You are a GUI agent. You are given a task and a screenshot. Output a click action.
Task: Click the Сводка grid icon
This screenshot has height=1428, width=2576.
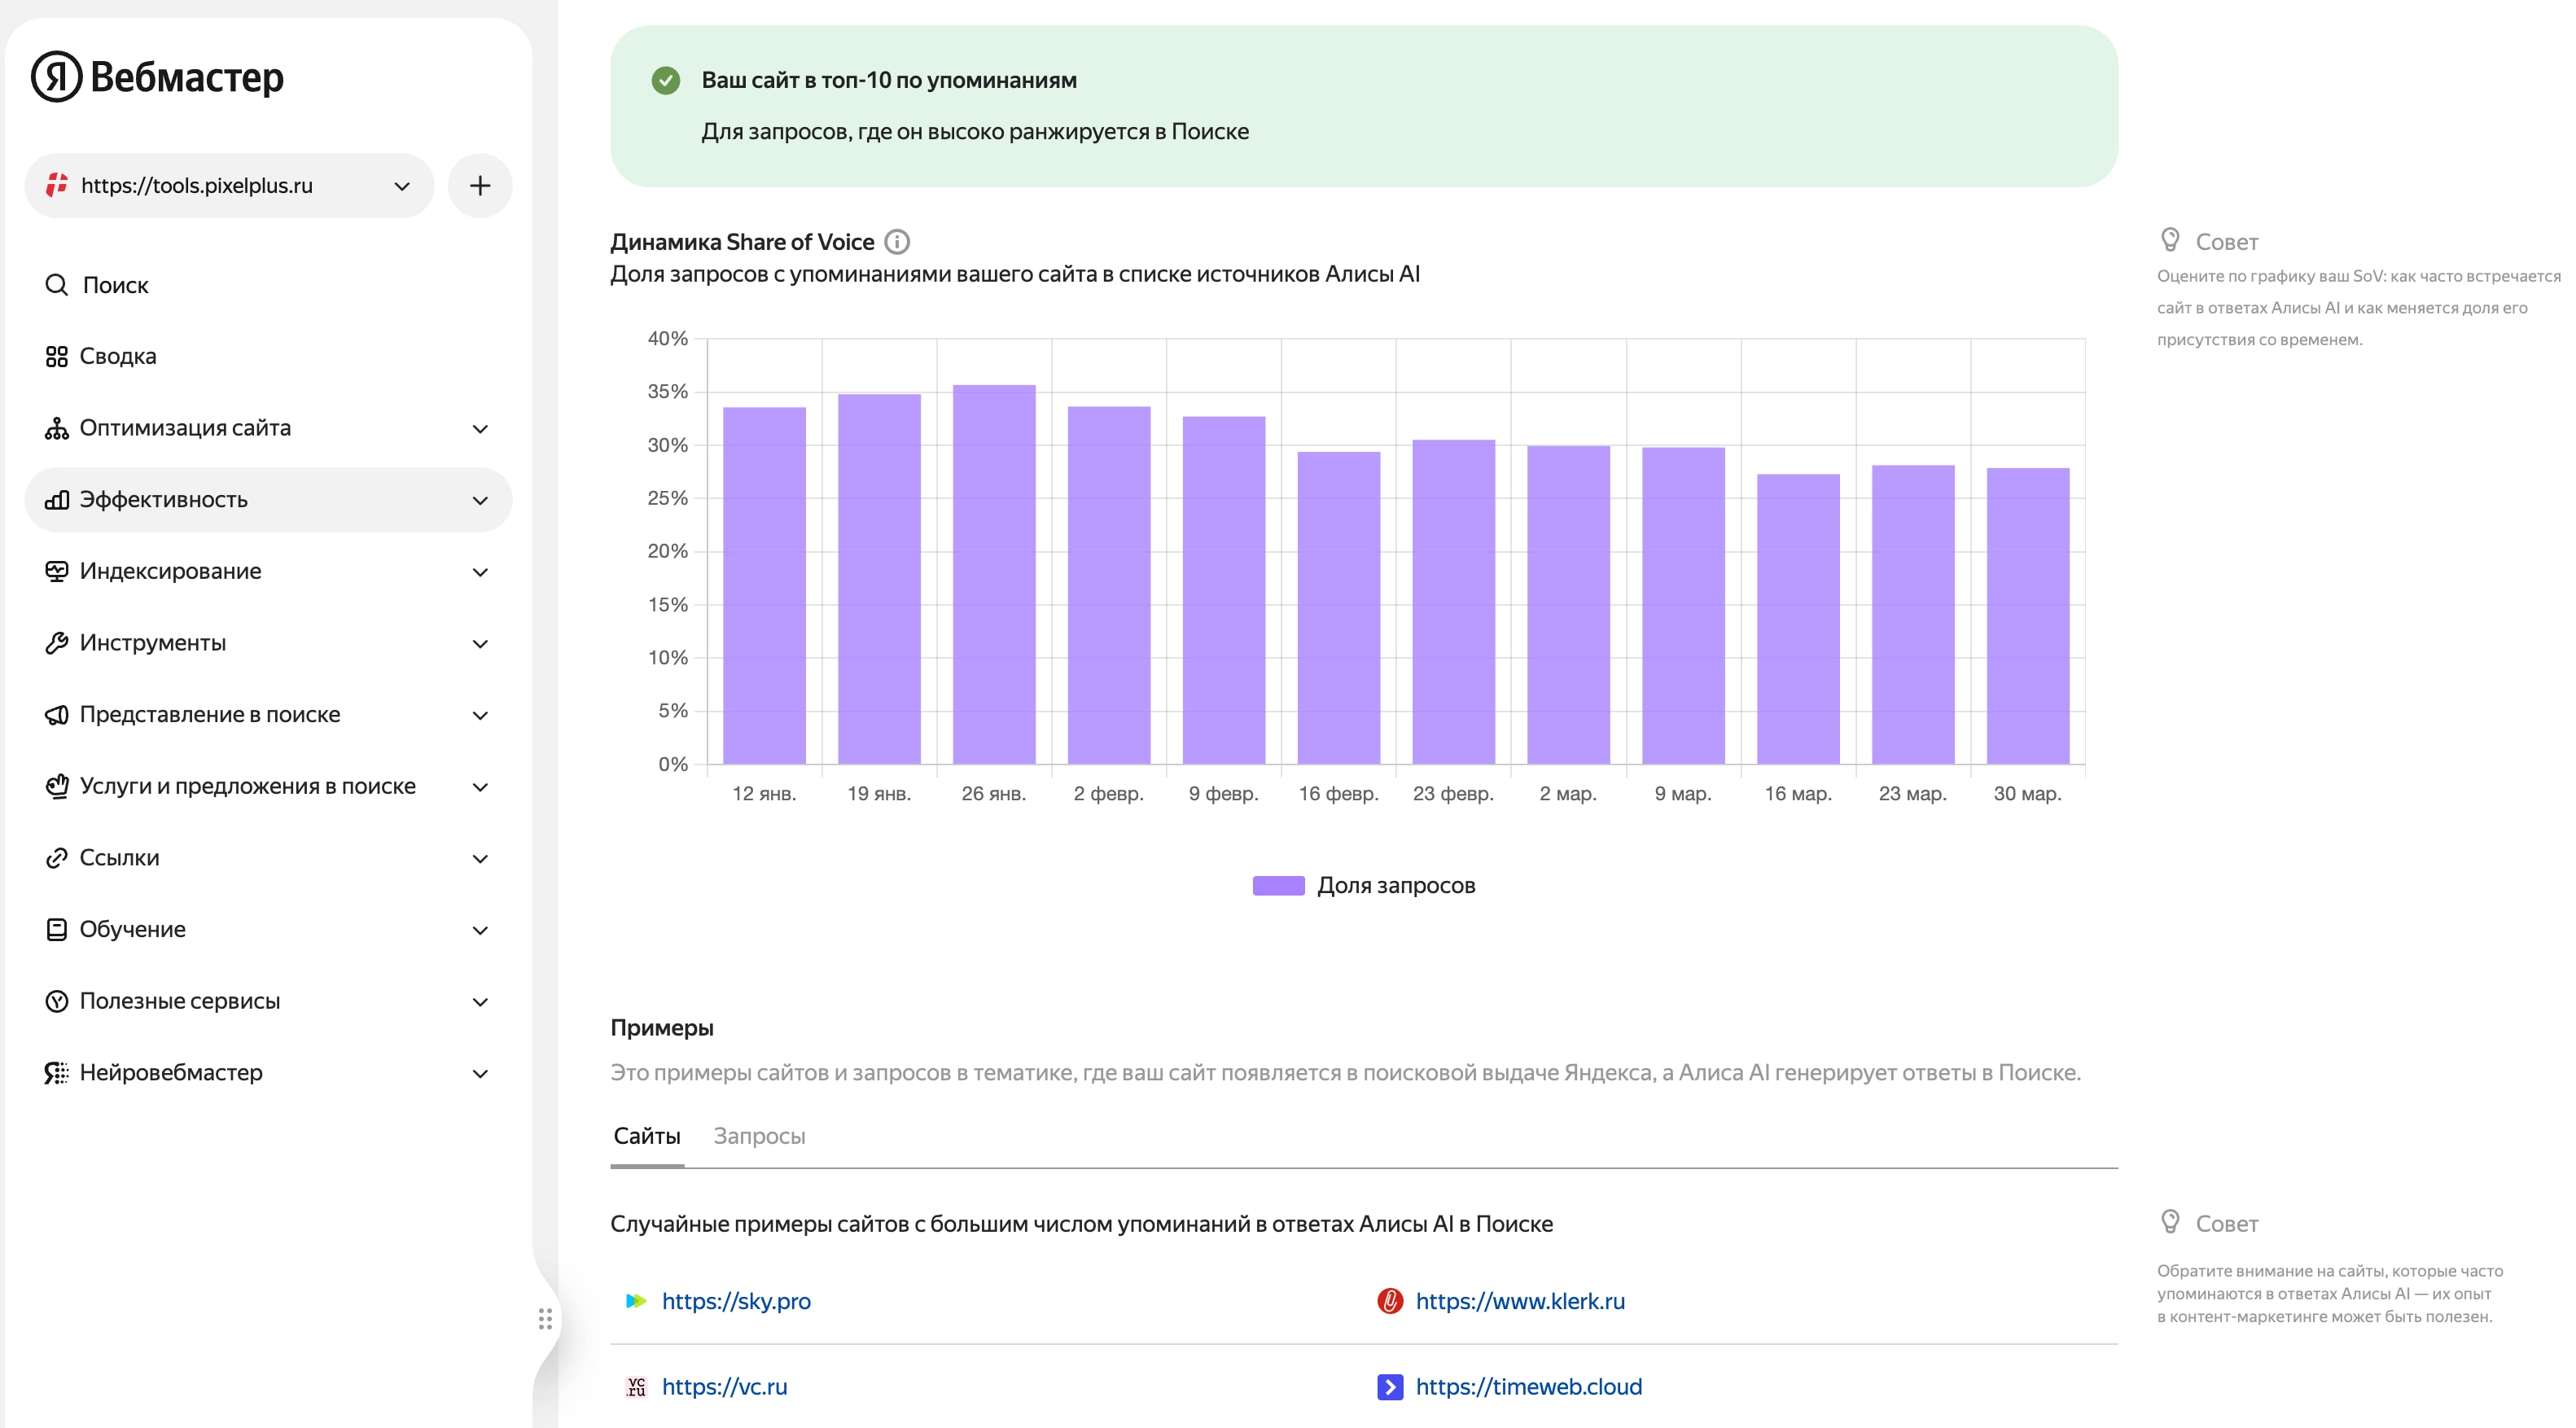click(56, 357)
